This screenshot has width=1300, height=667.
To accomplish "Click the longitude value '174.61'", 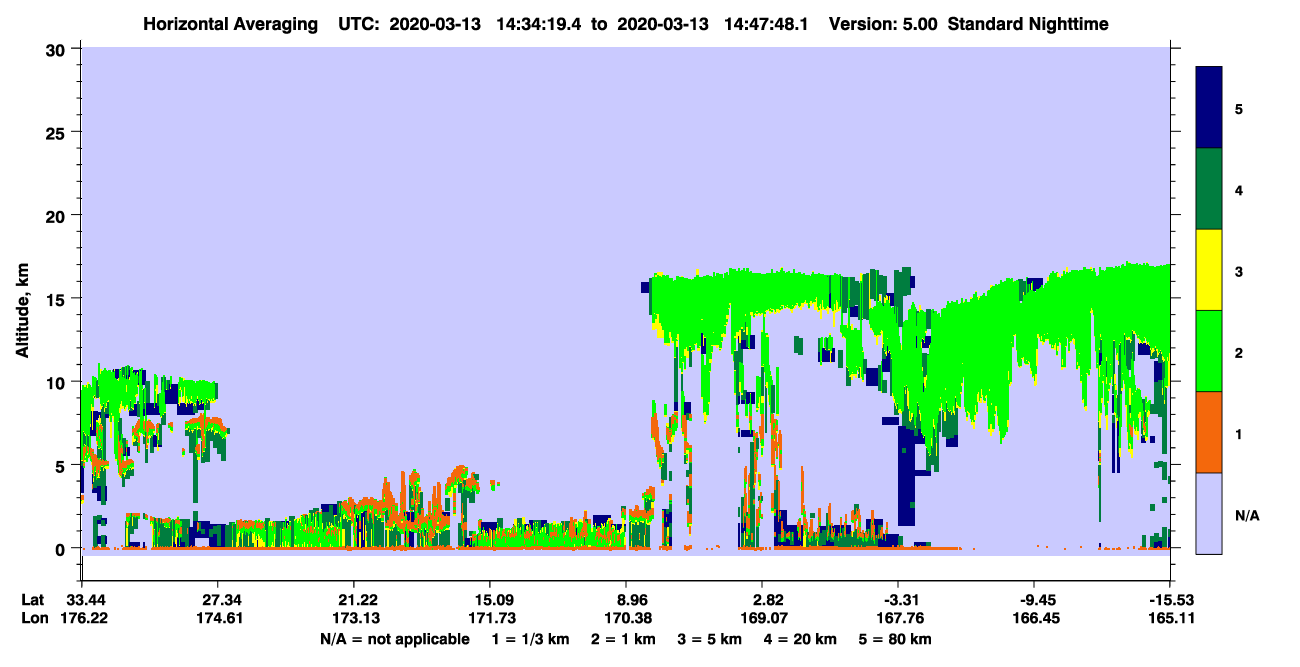I will point(218,619).
